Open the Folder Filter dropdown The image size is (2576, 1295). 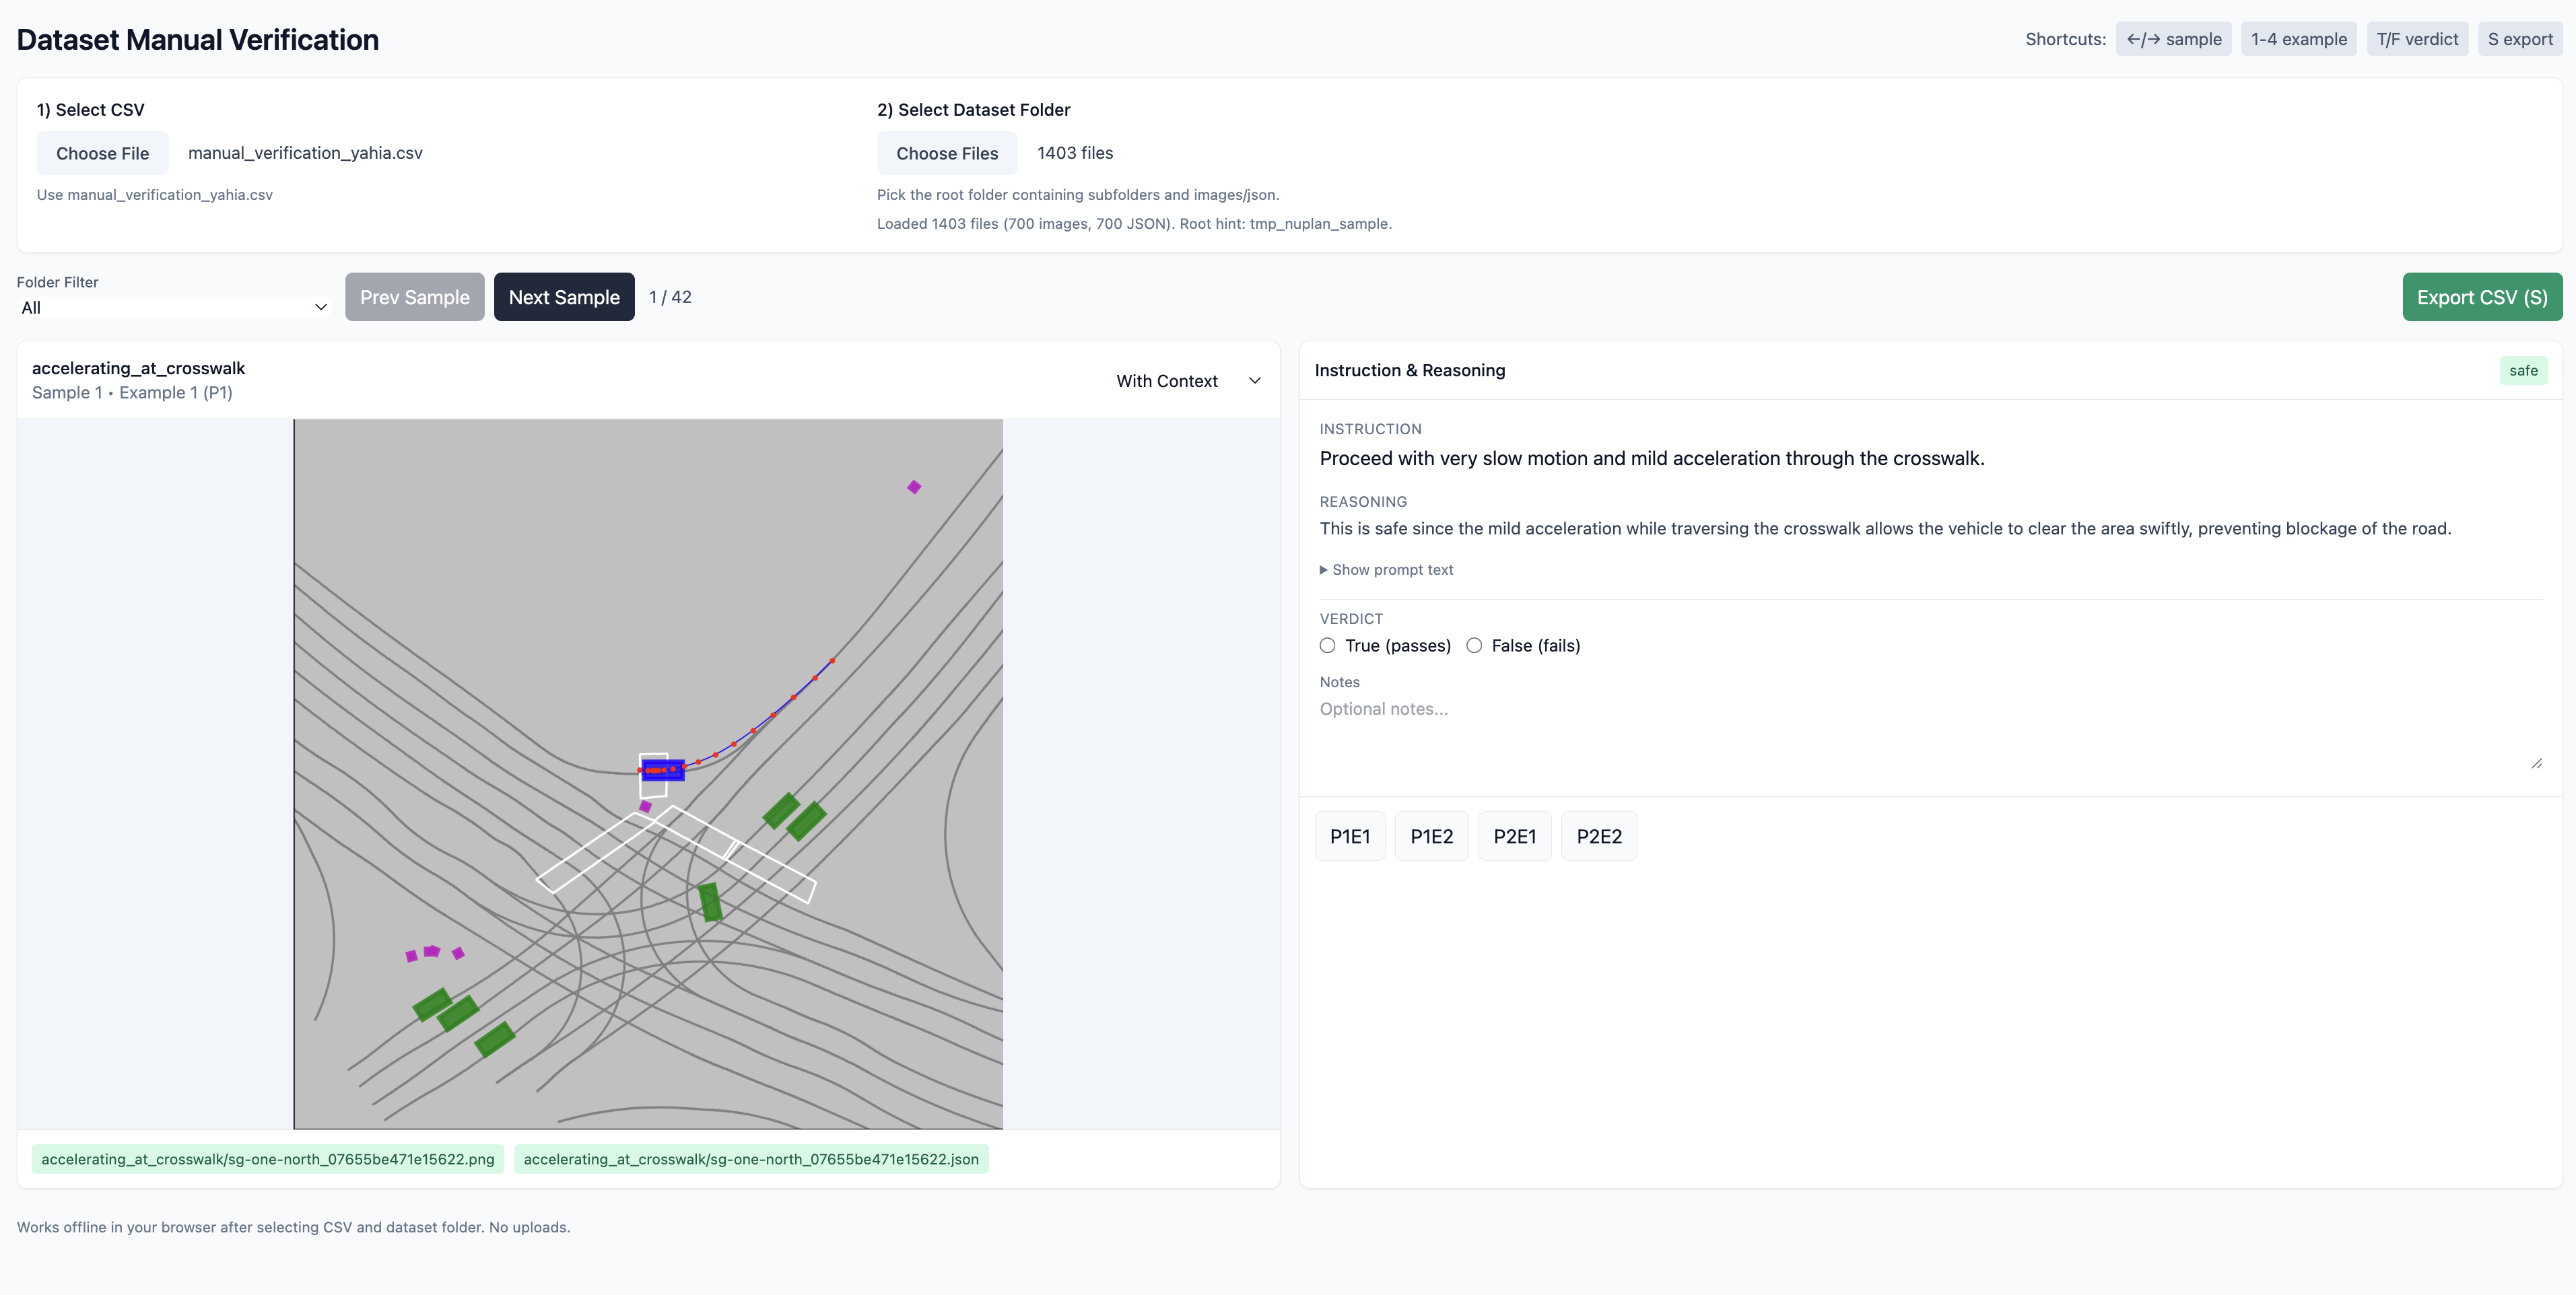(173, 307)
